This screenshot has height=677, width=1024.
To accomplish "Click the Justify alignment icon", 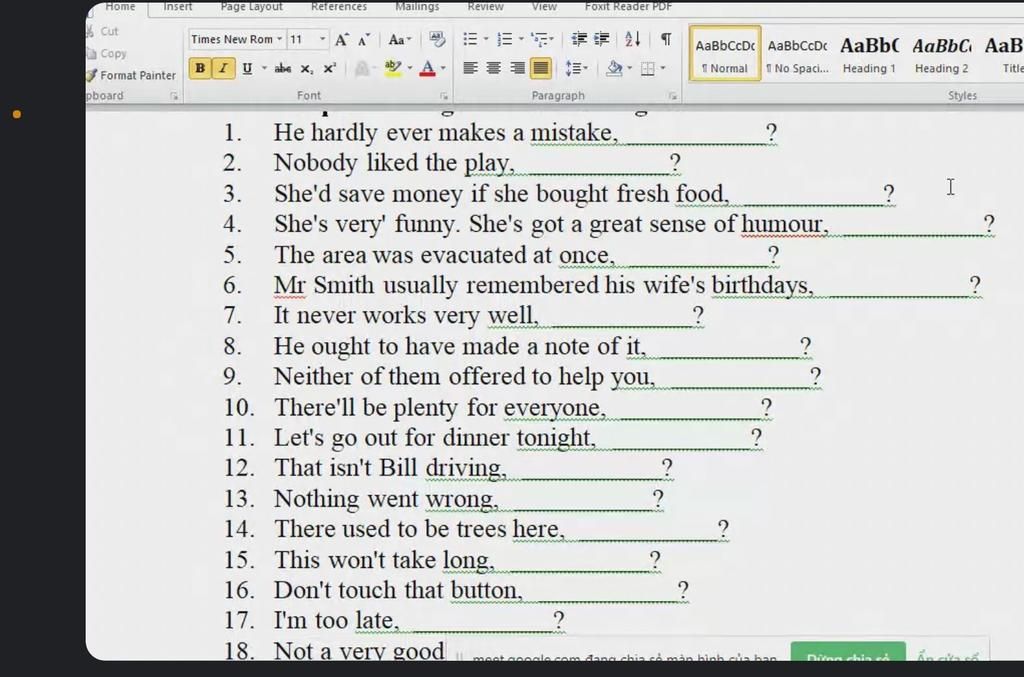I will tap(541, 68).
